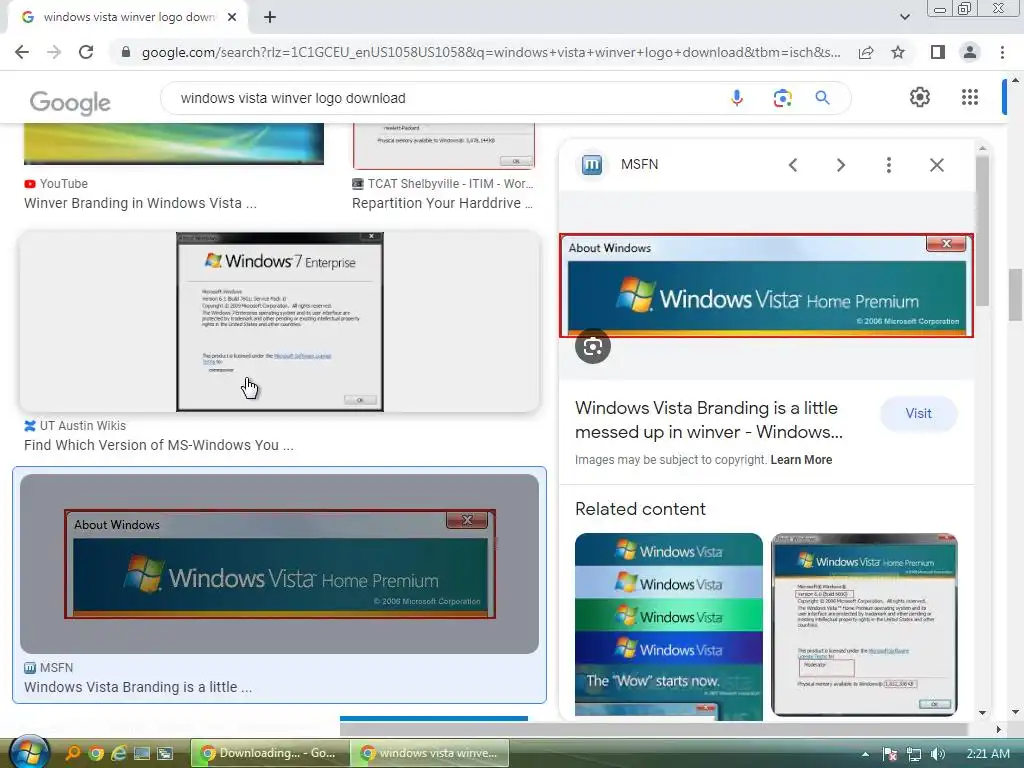Click the clock showing 2:21 AM
1024x768 pixels.
(x=987, y=754)
